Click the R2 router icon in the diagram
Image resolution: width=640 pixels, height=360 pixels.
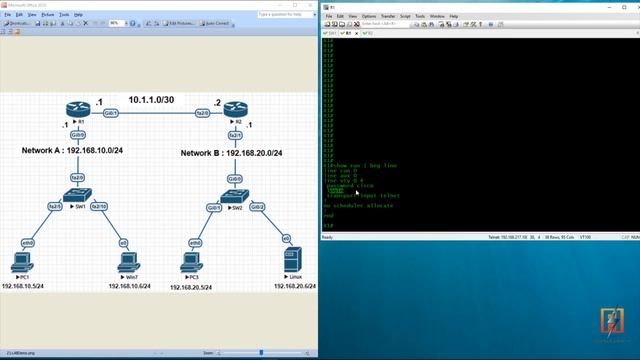236,109
